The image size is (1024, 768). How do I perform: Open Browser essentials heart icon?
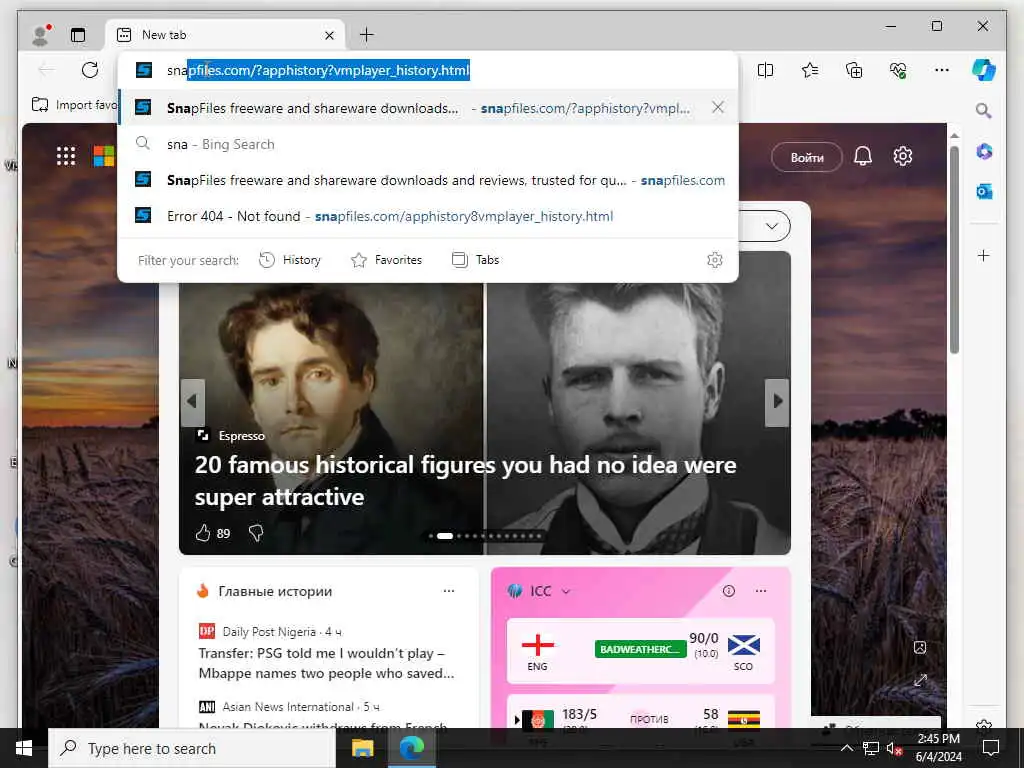[898, 70]
